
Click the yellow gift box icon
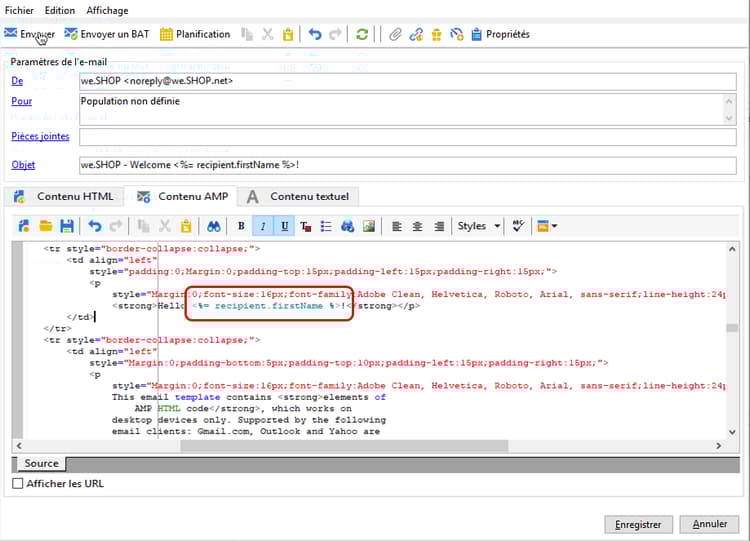tap(436, 34)
